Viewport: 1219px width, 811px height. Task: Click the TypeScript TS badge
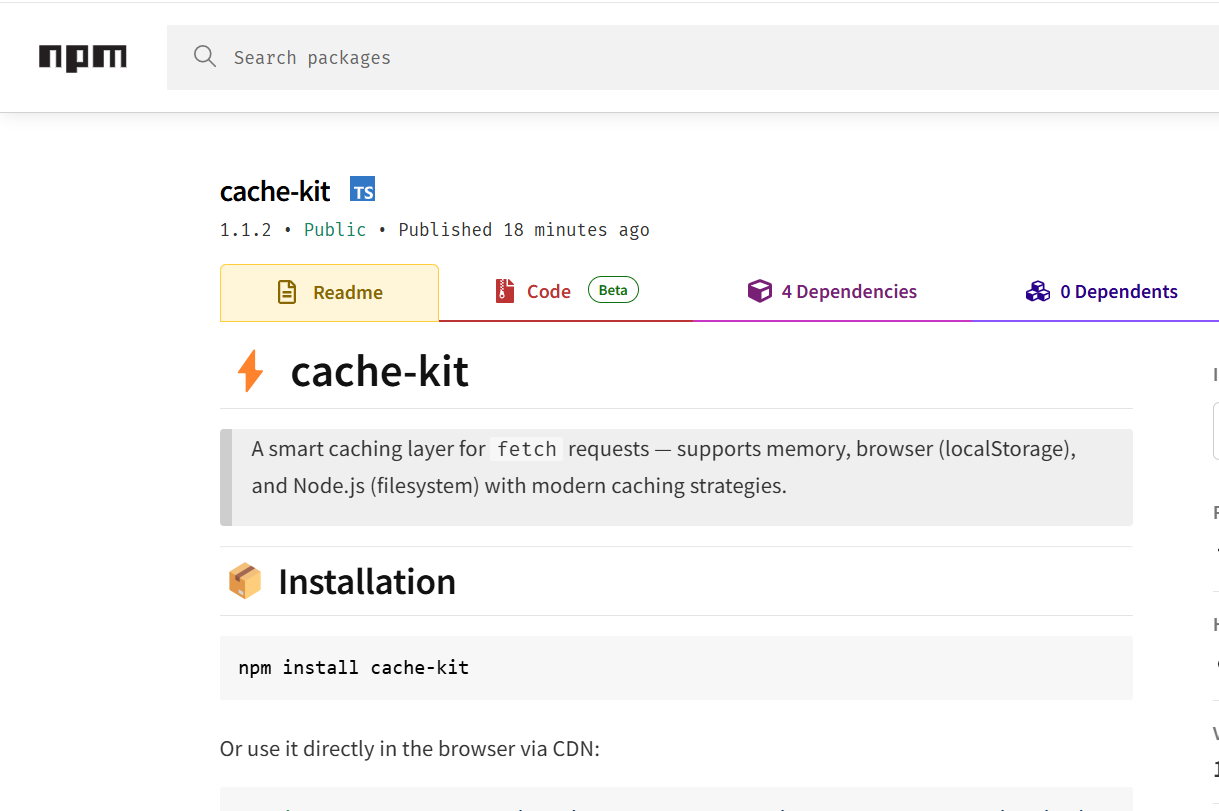[x=362, y=190]
